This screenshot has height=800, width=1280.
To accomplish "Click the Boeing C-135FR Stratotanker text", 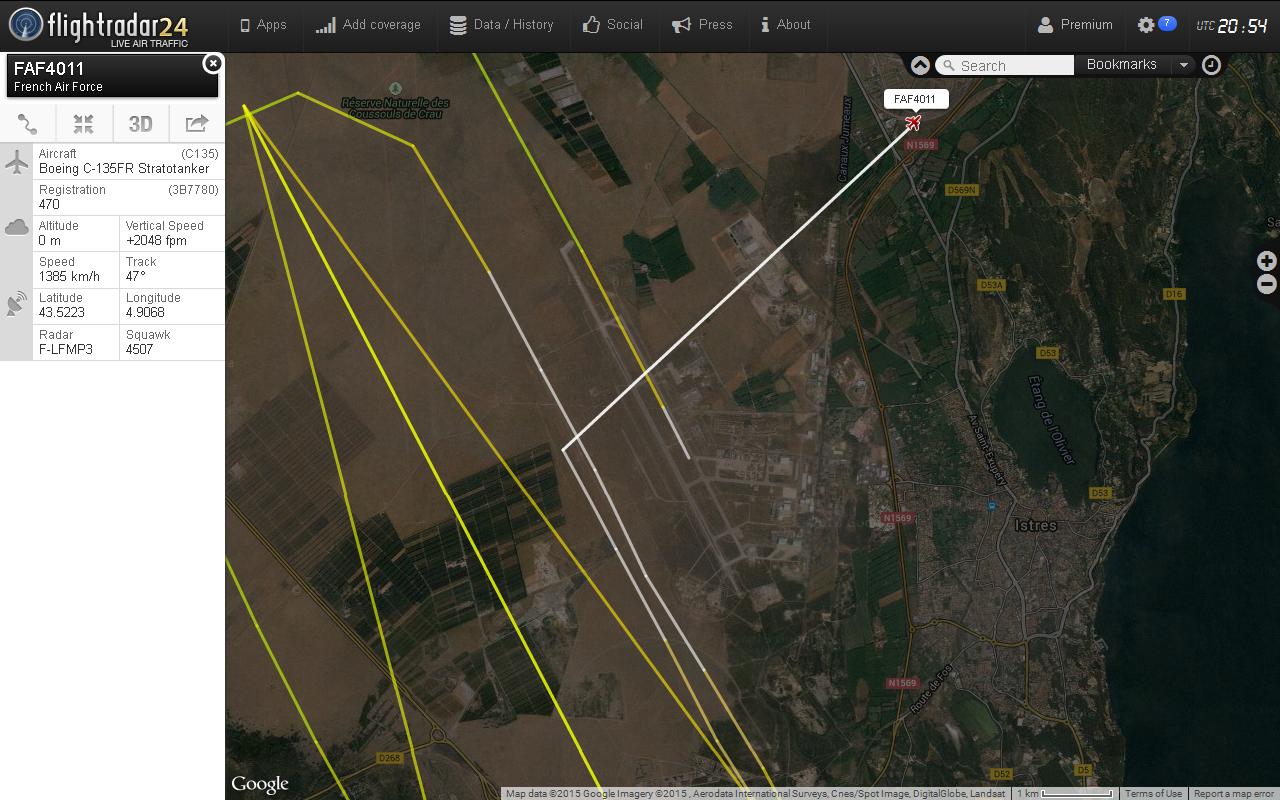I will click(124, 169).
